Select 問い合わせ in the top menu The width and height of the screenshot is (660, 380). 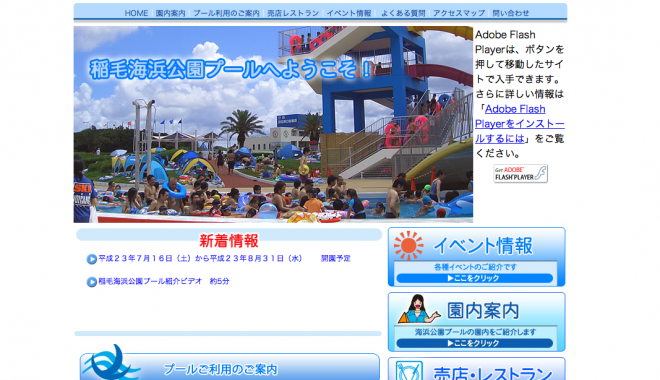(511, 13)
